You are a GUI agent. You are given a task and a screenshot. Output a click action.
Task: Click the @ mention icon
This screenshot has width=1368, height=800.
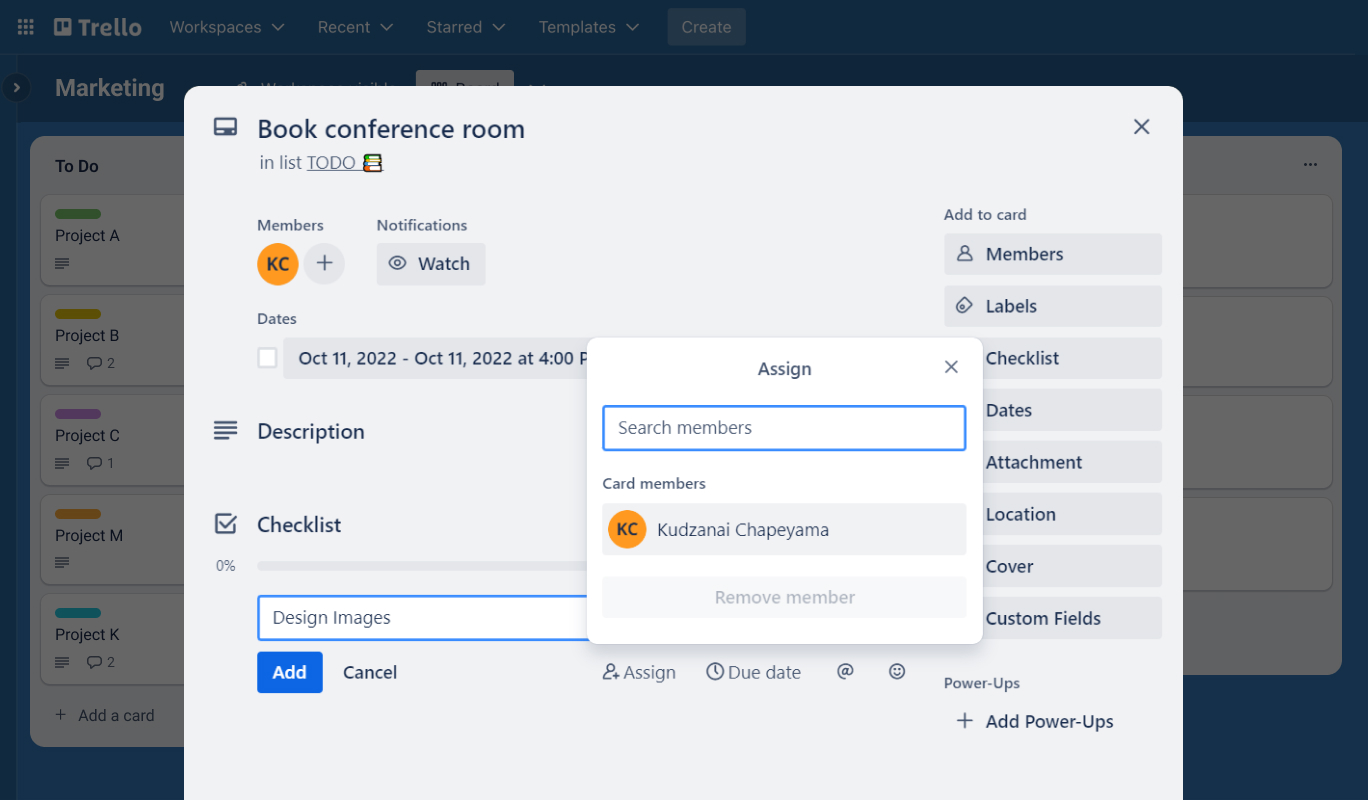845,672
